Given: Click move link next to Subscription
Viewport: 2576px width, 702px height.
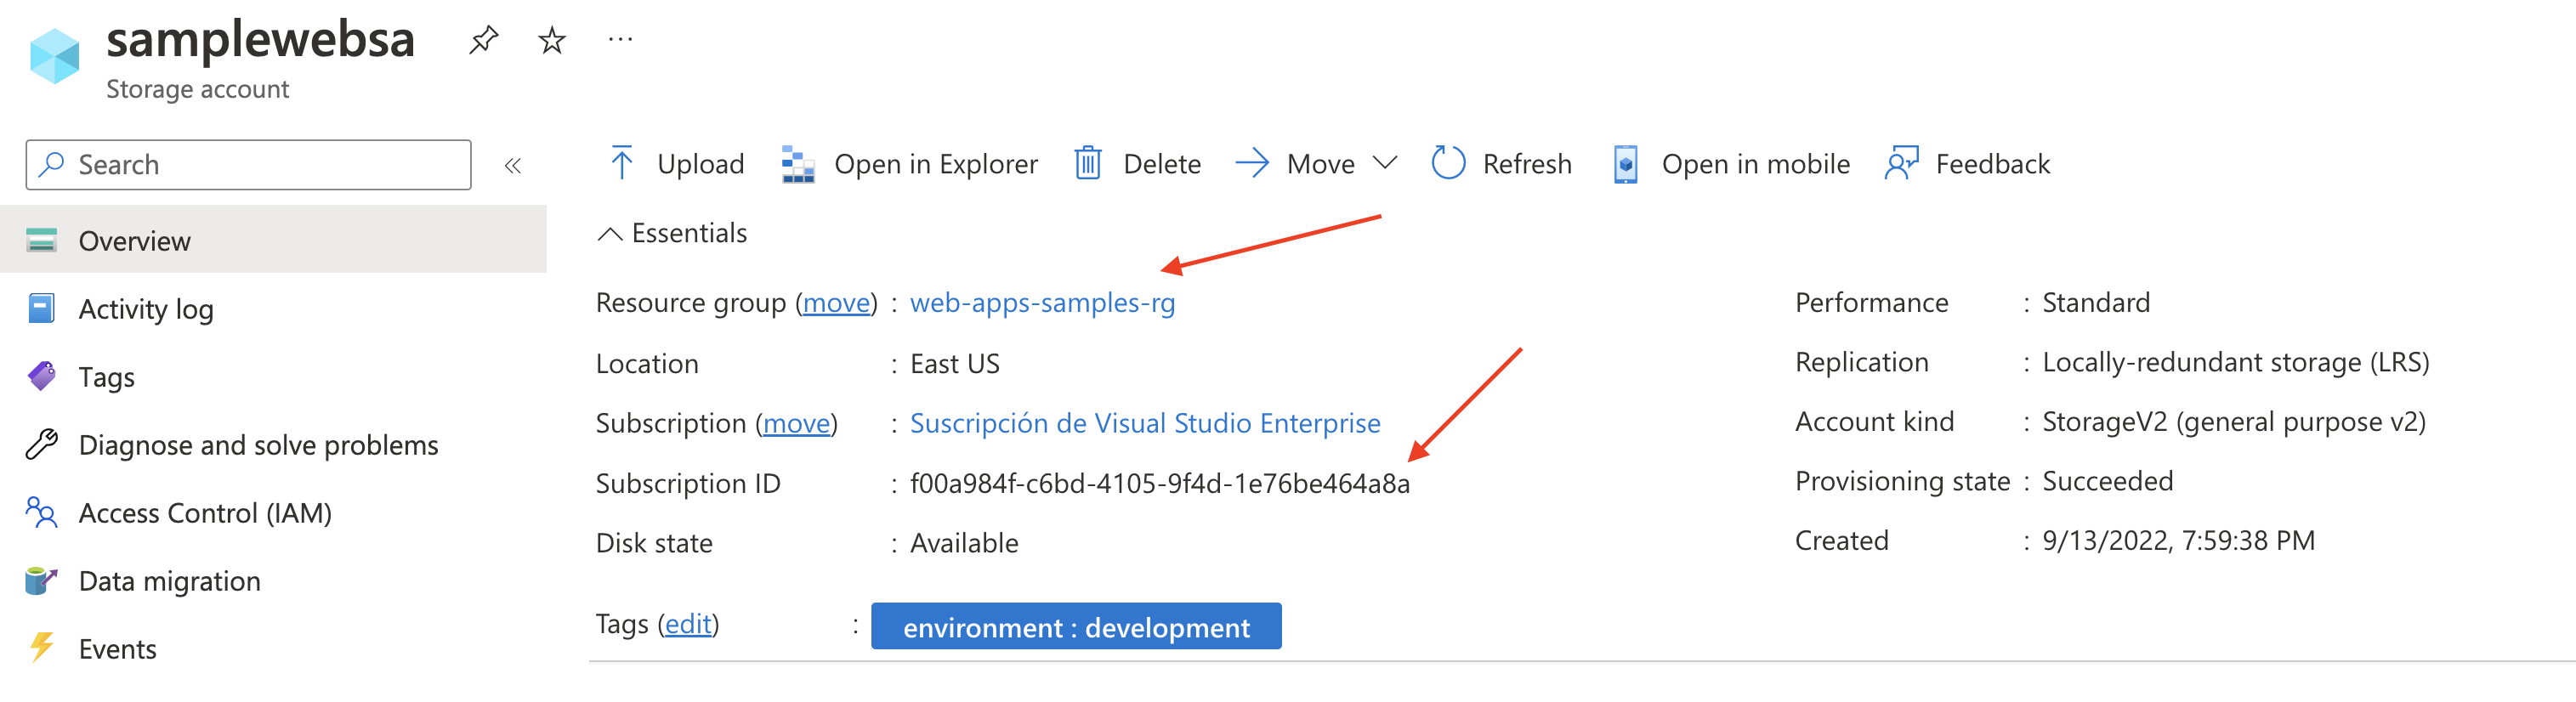Looking at the screenshot, I should pyautogui.click(x=796, y=424).
